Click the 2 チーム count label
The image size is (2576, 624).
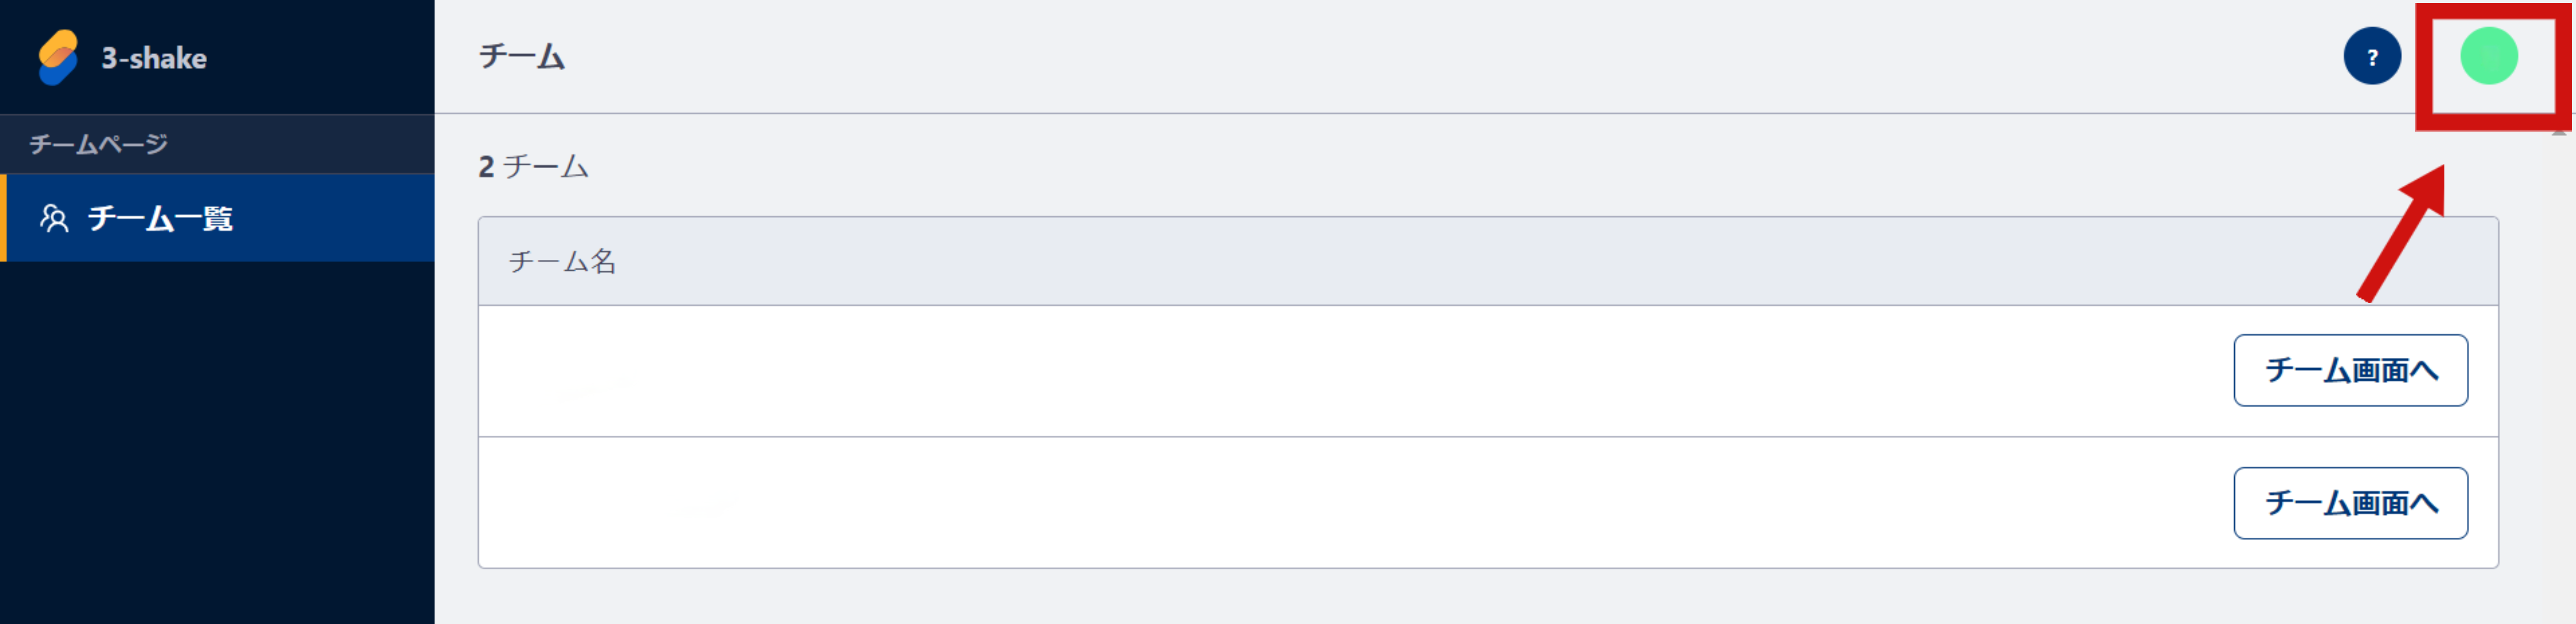pos(533,166)
